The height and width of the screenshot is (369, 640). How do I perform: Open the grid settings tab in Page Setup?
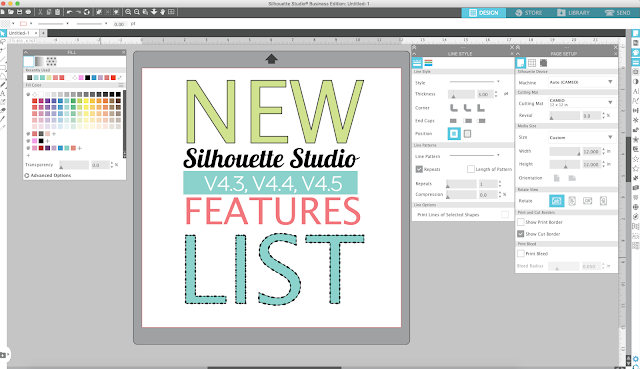pos(532,63)
